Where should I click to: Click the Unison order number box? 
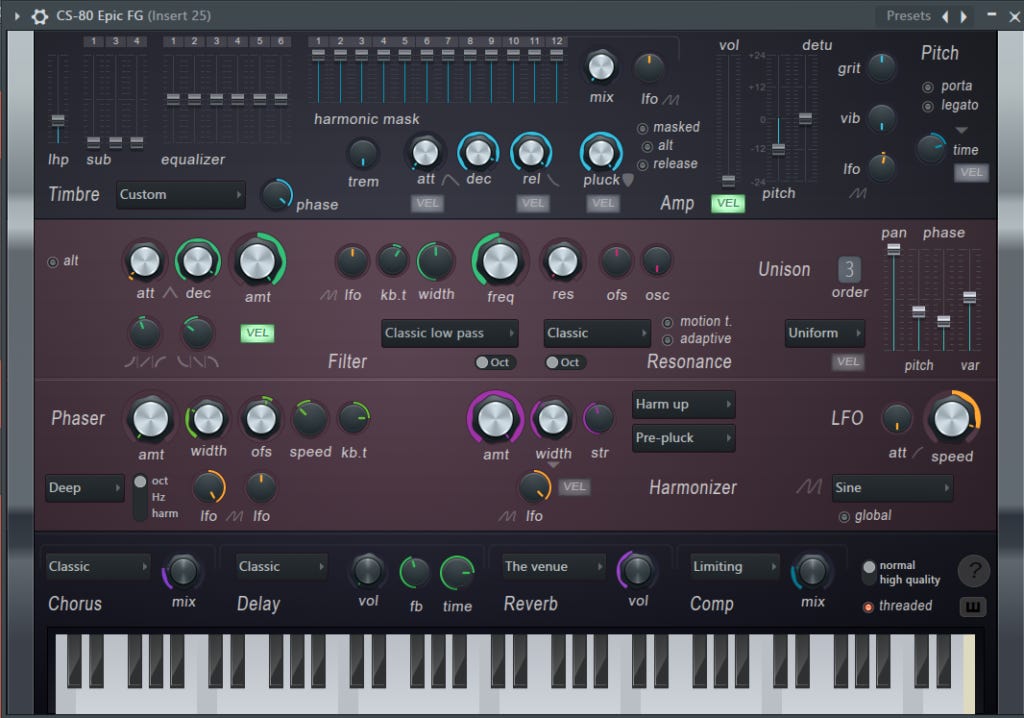pos(849,269)
